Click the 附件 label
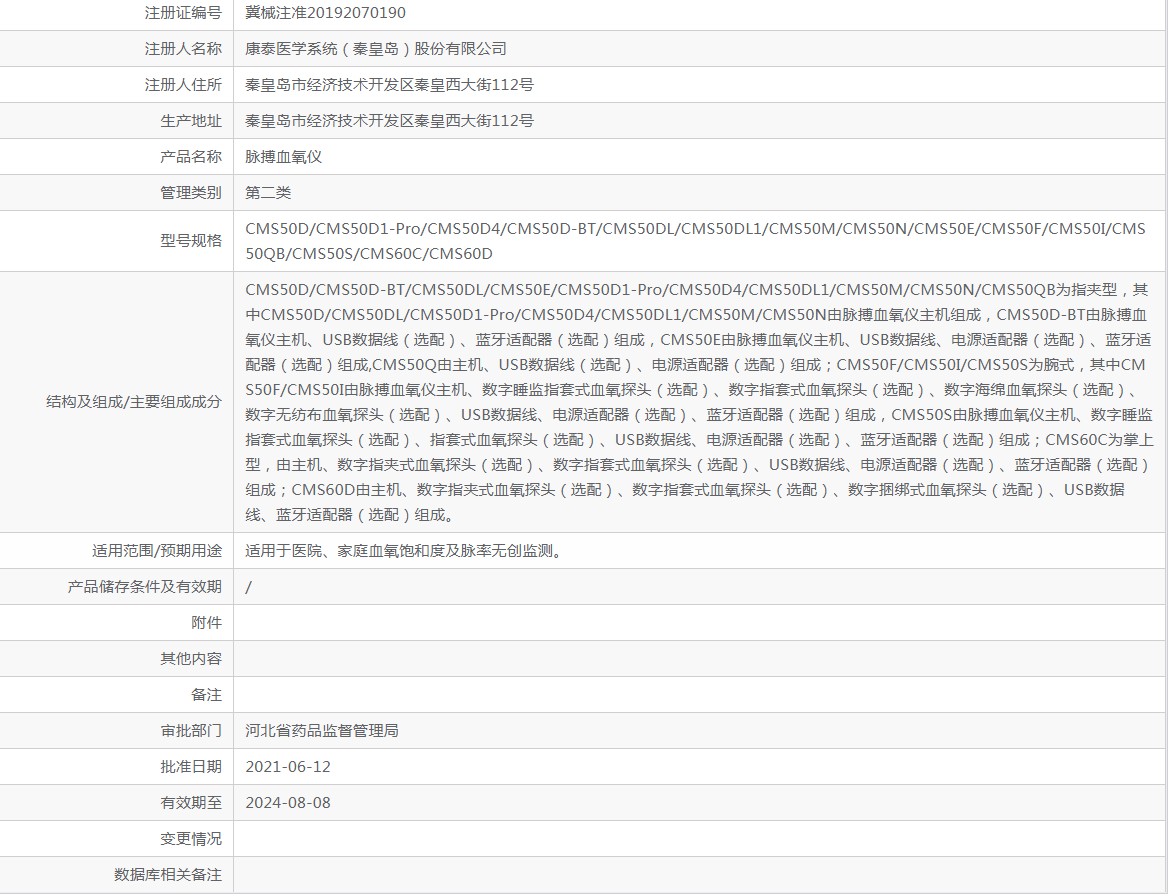 click(x=207, y=622)
